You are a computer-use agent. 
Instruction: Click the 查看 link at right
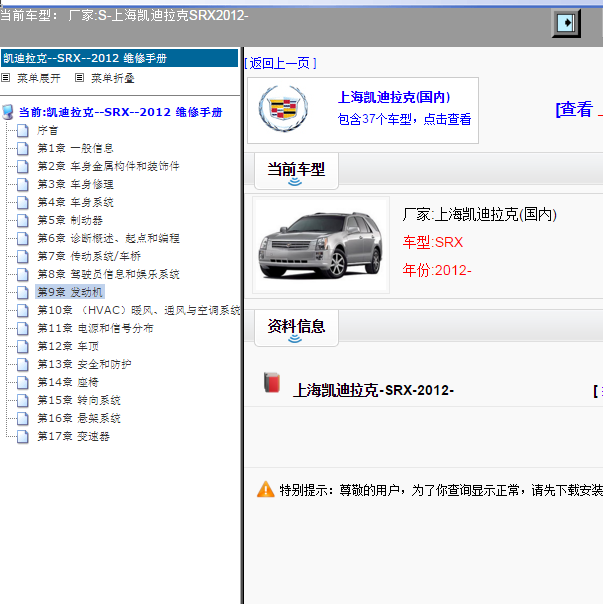[574, 109]
